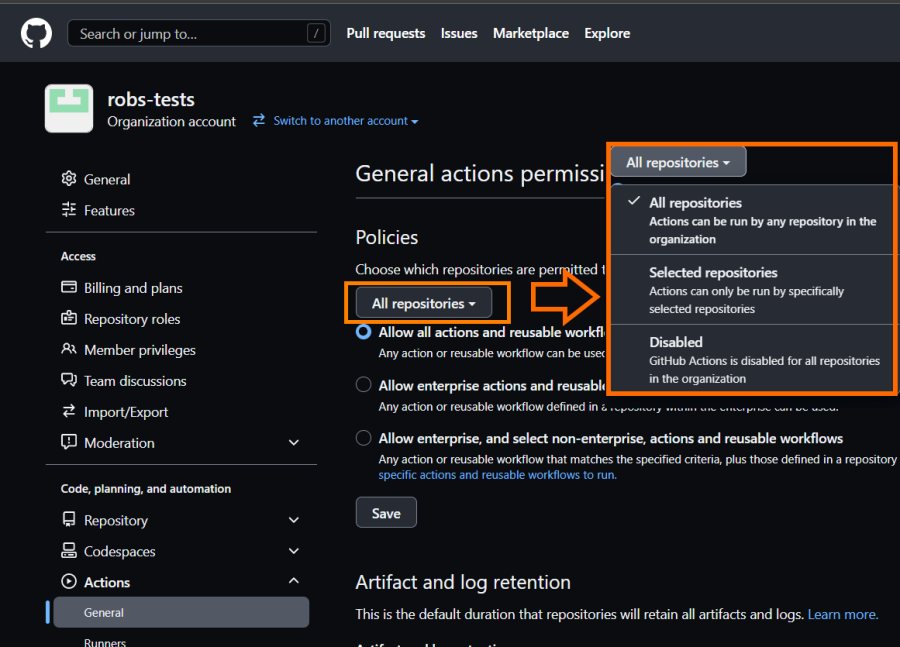This screenshot has height=647, width=900.
Task: Open the All repositories policy dropdown
Action: pos(424,303)
